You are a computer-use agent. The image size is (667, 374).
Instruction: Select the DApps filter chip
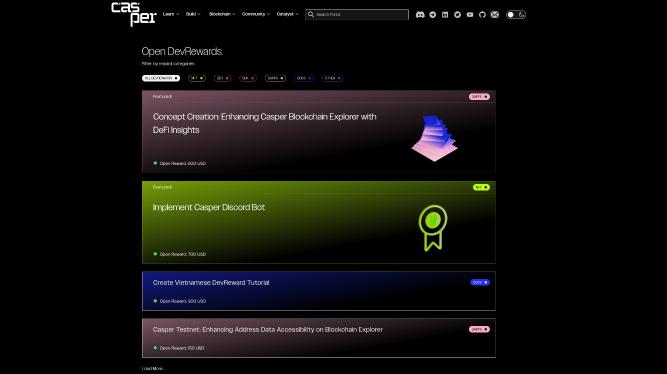click(275, 78)
